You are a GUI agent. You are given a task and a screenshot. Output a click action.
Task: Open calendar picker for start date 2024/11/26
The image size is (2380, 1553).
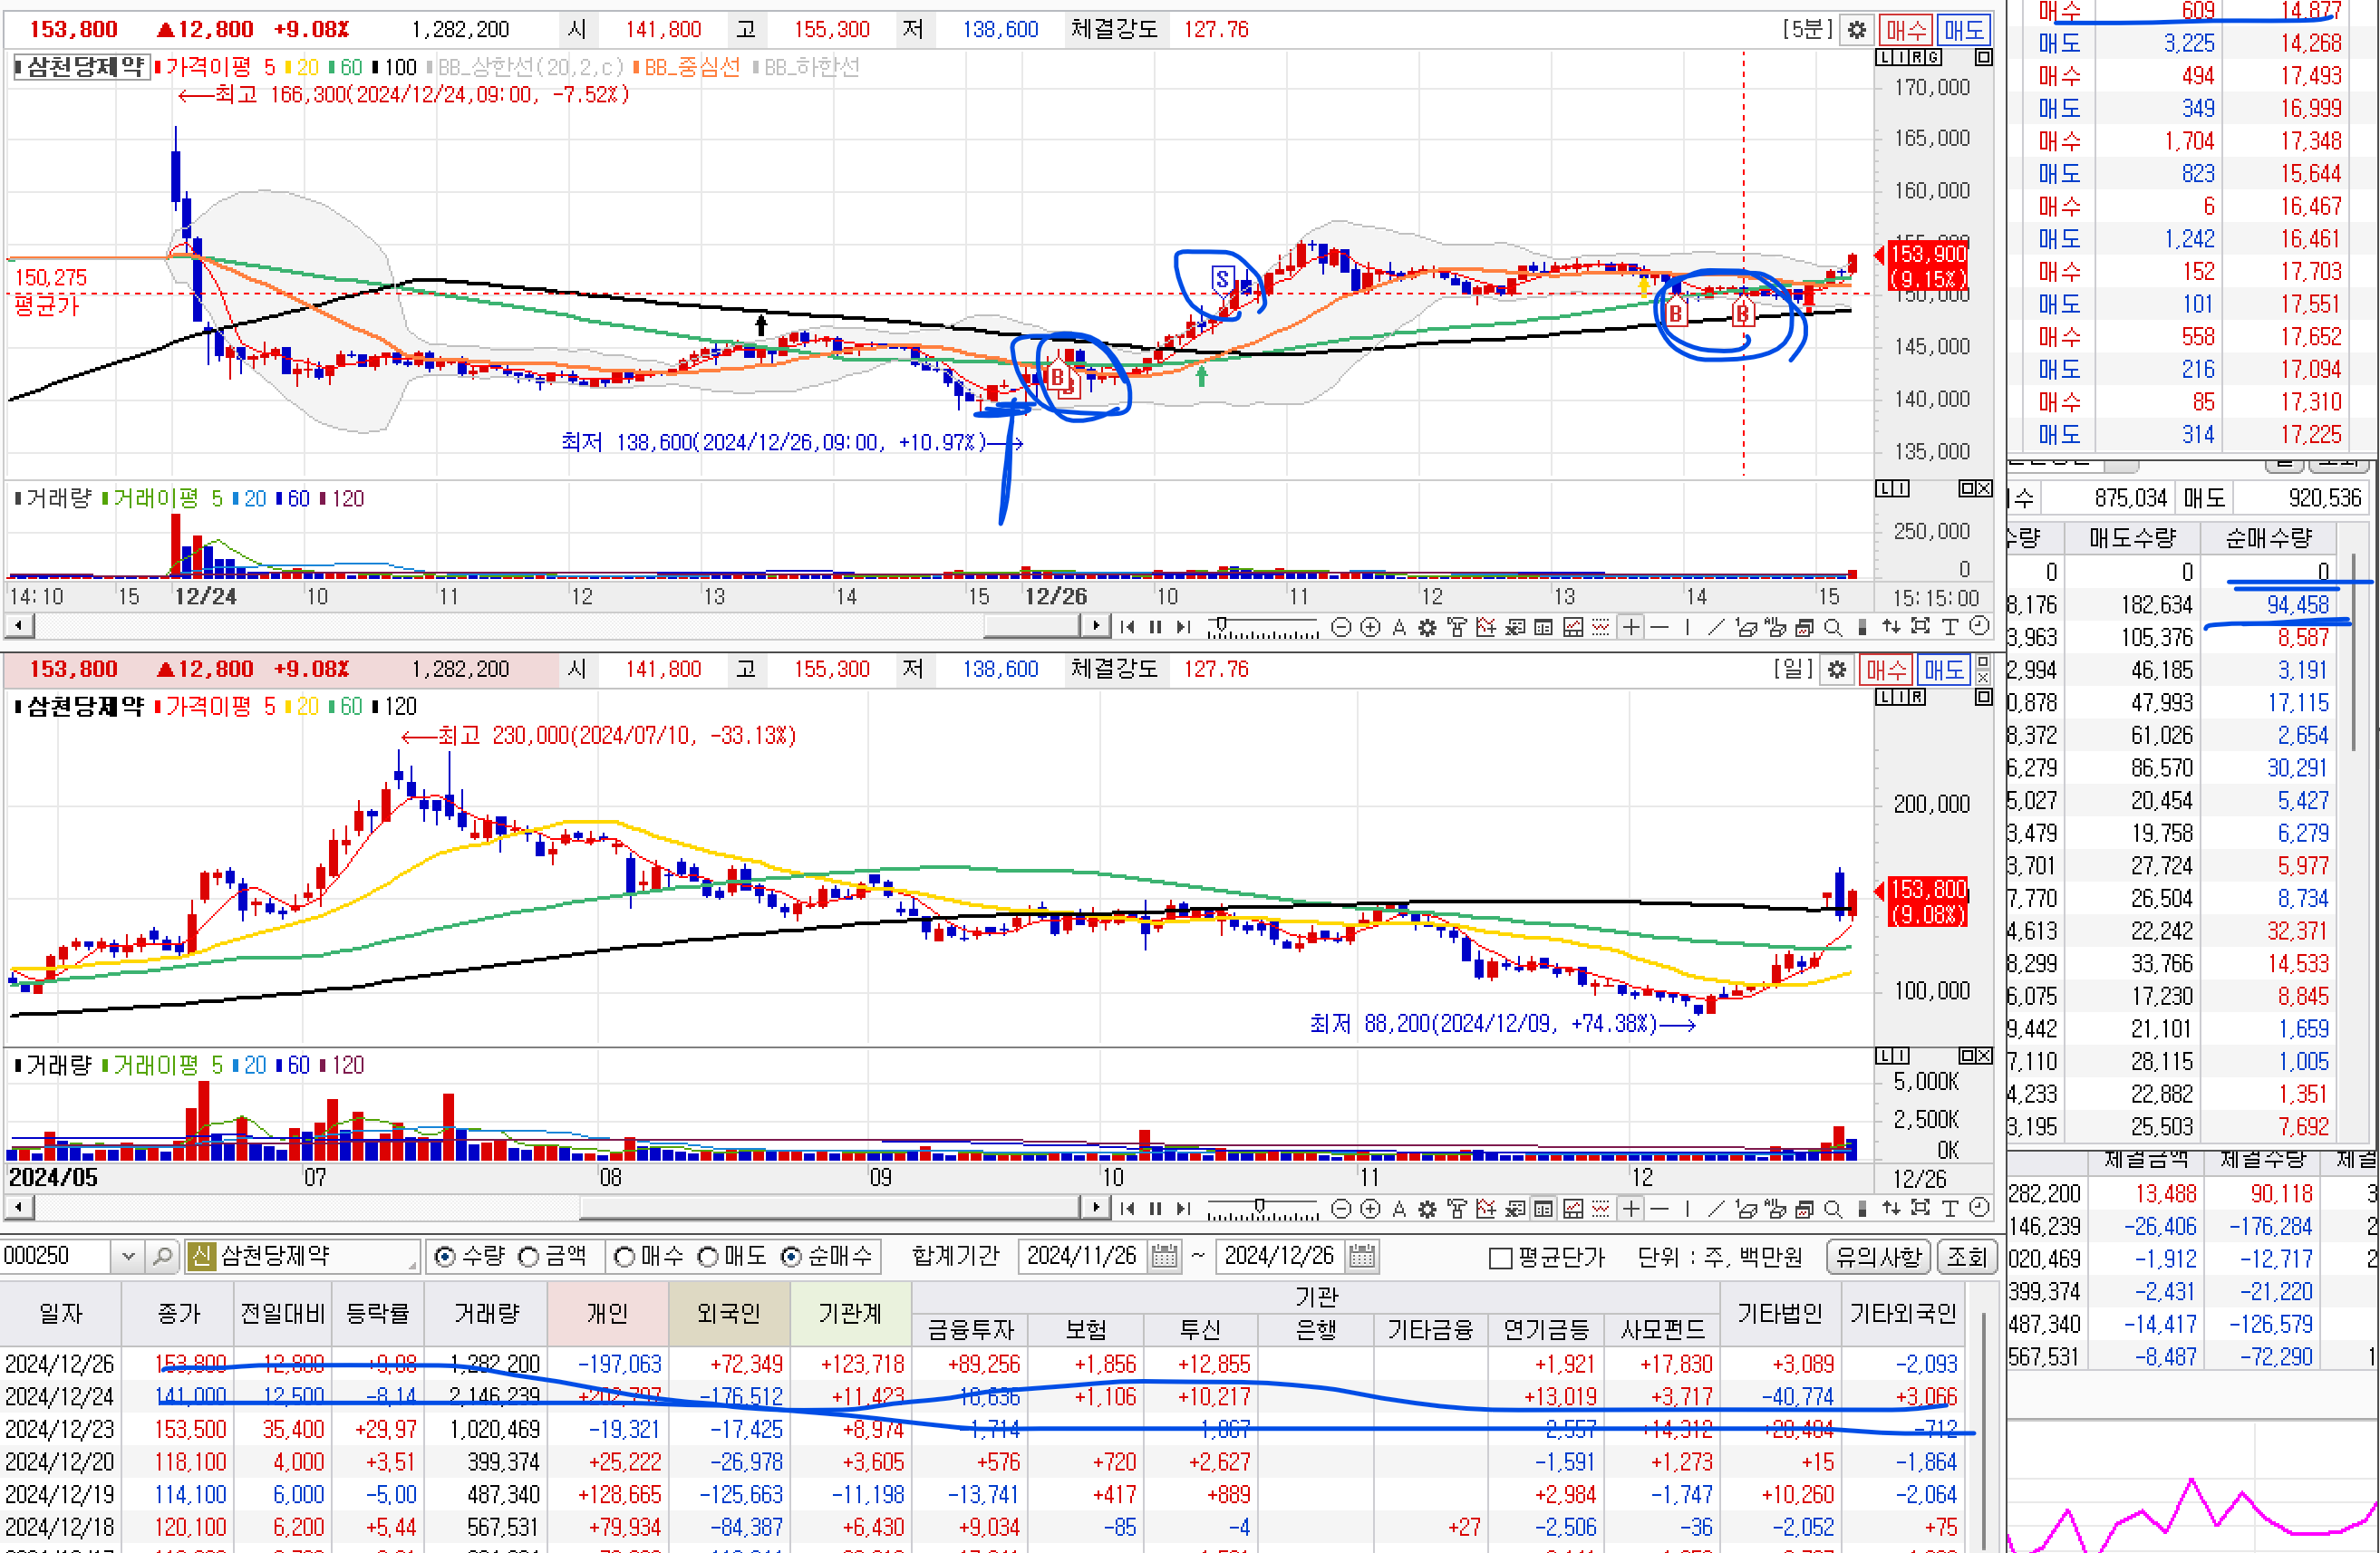point(1164,1256)
